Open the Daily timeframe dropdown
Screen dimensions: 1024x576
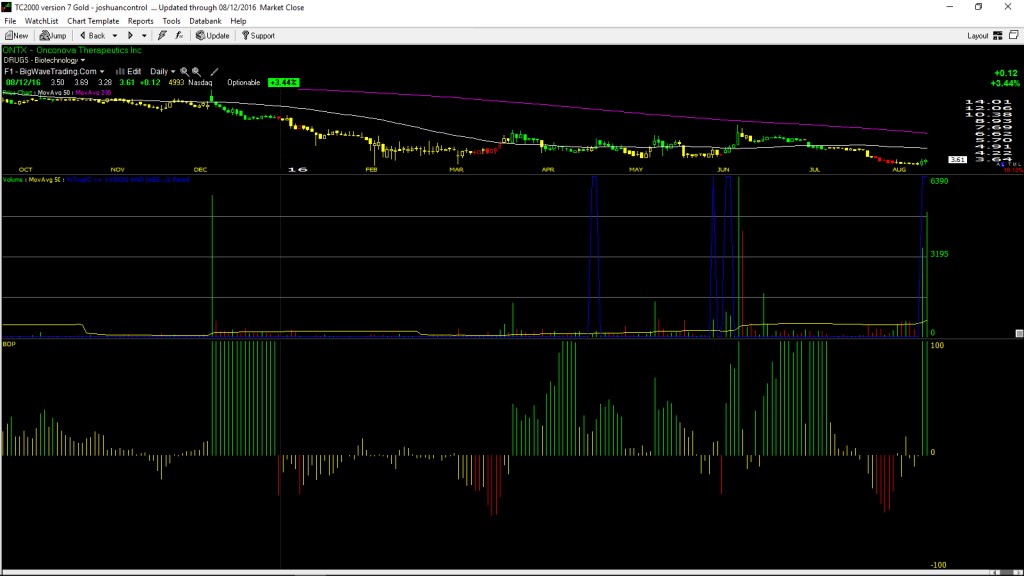click(163, 72)
